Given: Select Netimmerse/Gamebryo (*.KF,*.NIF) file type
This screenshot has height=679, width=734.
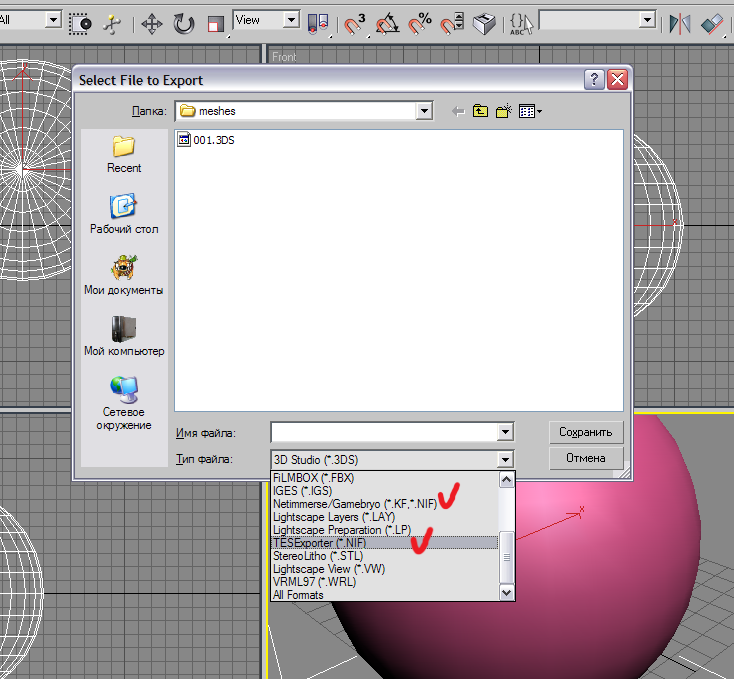Looking at the screenshot, I should tap(385, 504).
